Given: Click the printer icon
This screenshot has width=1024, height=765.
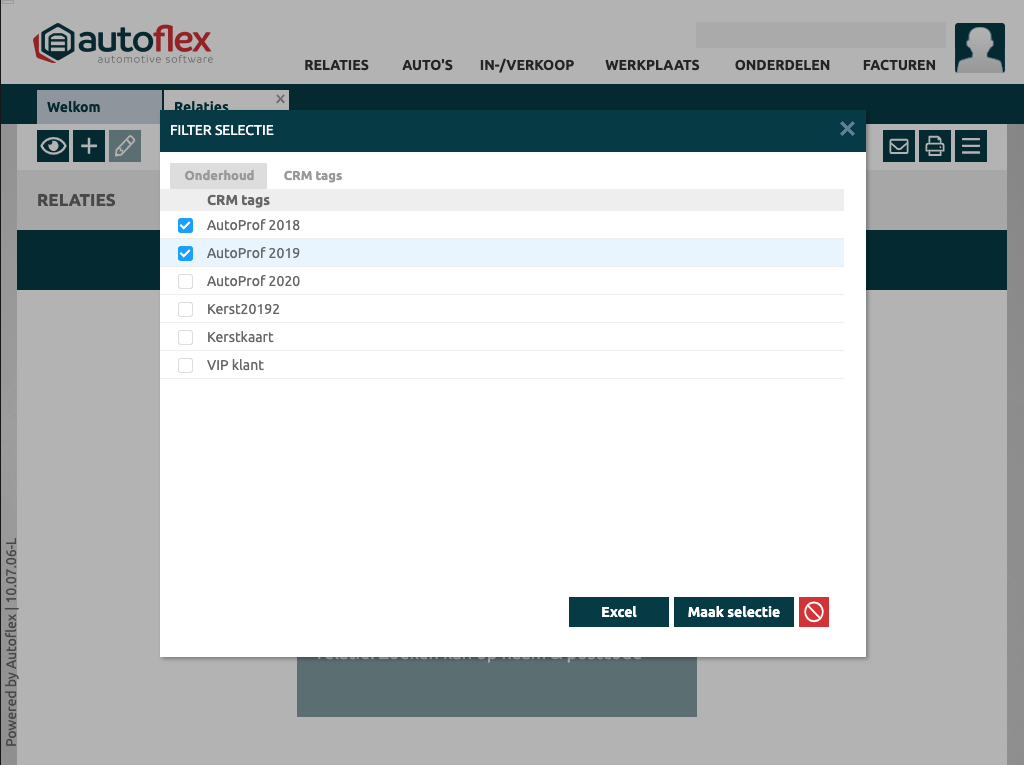Looking at the screenshot, I should tap(935, 146).
